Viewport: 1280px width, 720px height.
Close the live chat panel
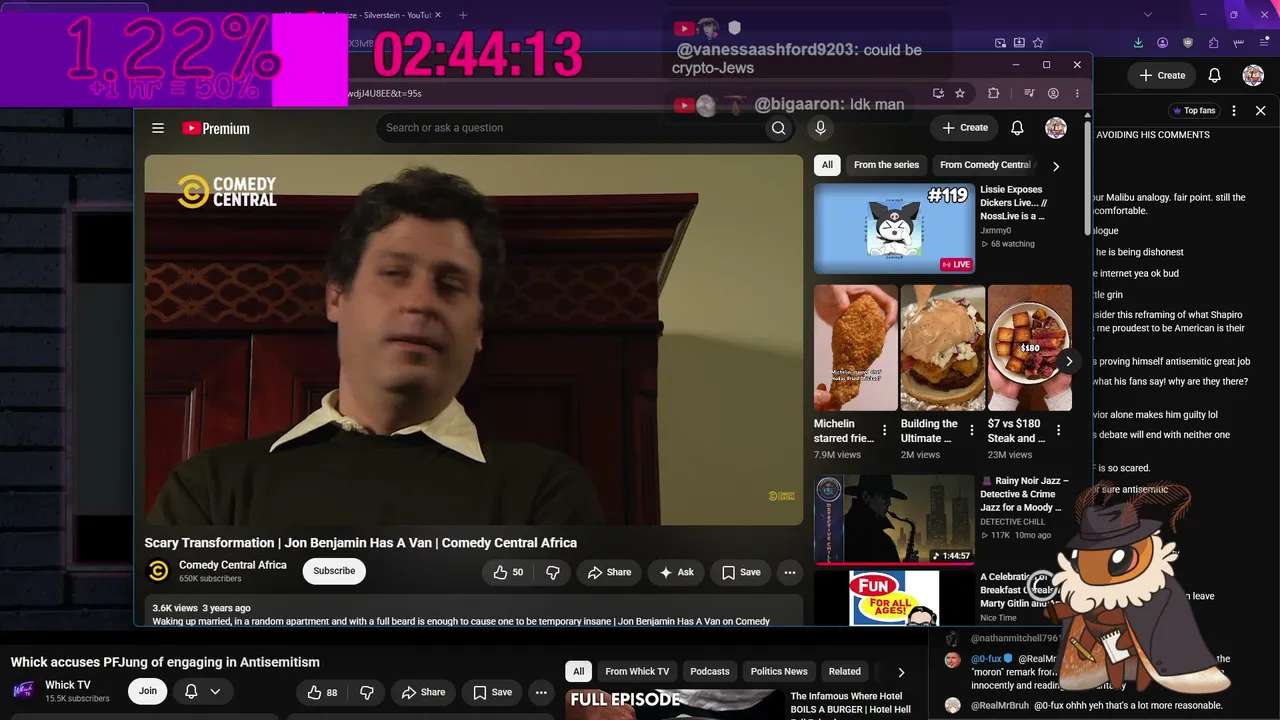[x=1260, y=111]
